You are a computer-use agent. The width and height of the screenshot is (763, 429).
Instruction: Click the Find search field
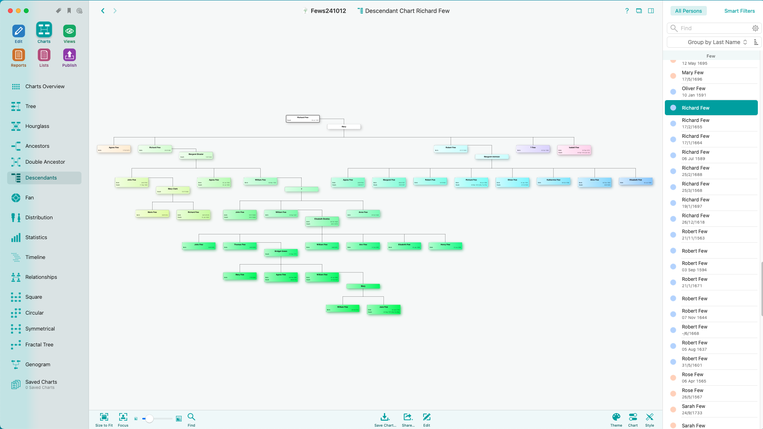click(713, 28)
